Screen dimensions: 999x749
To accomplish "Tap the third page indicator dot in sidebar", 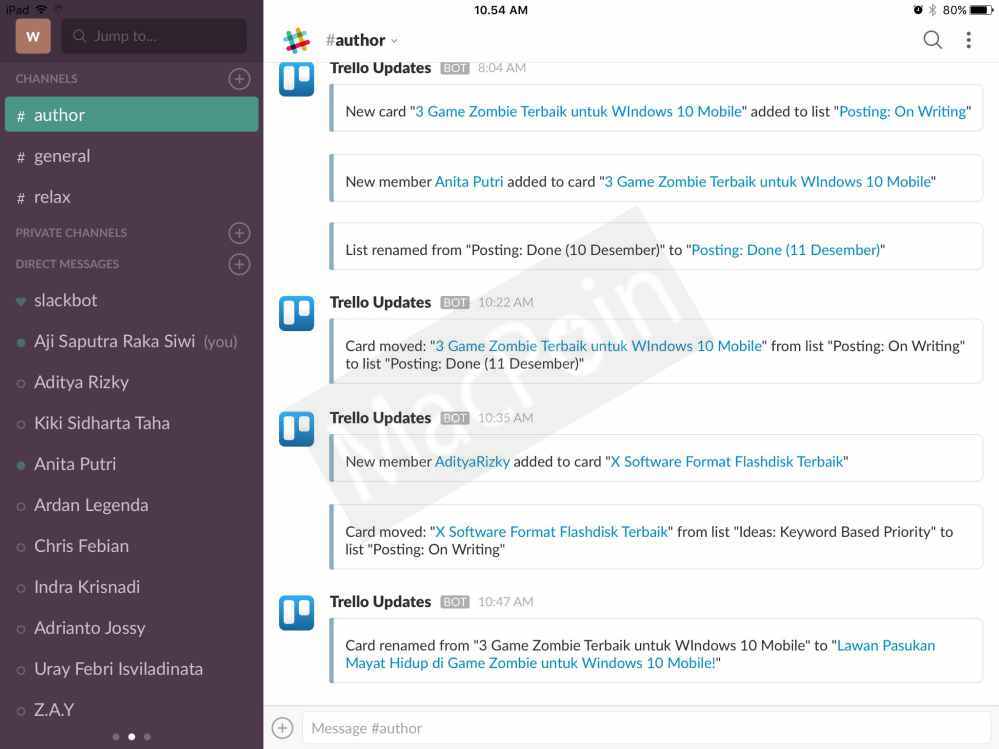I will [147, 737].
